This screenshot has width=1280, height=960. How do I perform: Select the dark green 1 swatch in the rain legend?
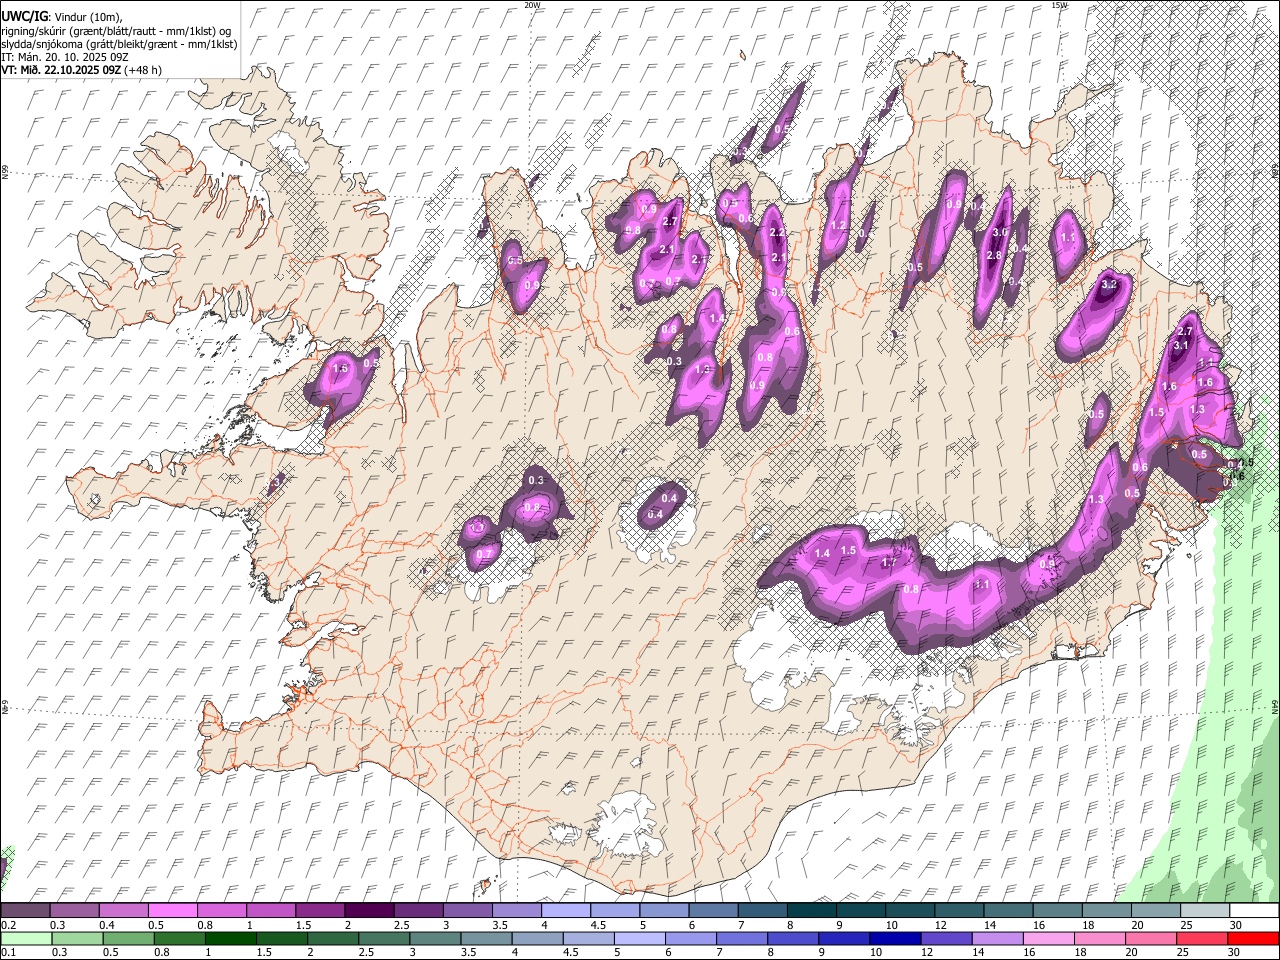click(x=230, y=938)
